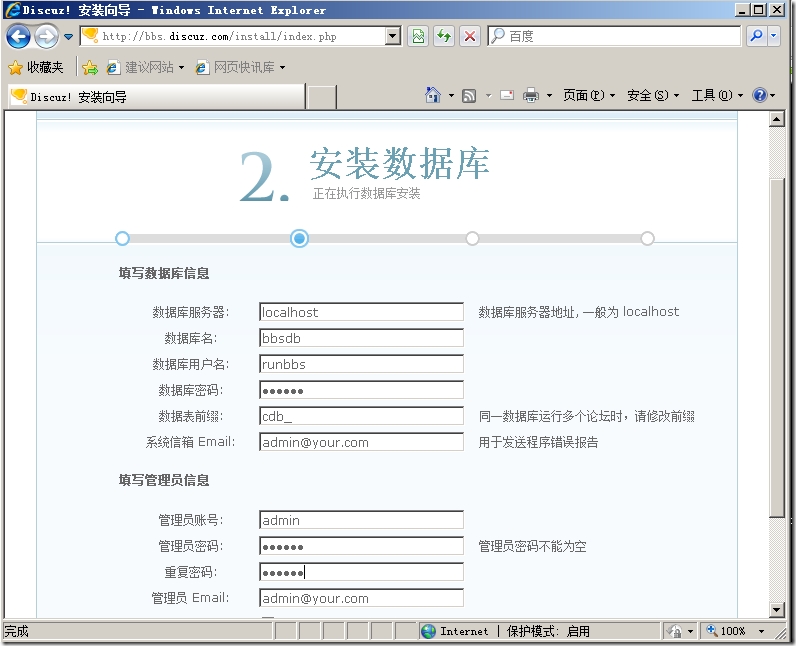Click the 用于发送程序错误报告 hint text

tap(538, 442)
